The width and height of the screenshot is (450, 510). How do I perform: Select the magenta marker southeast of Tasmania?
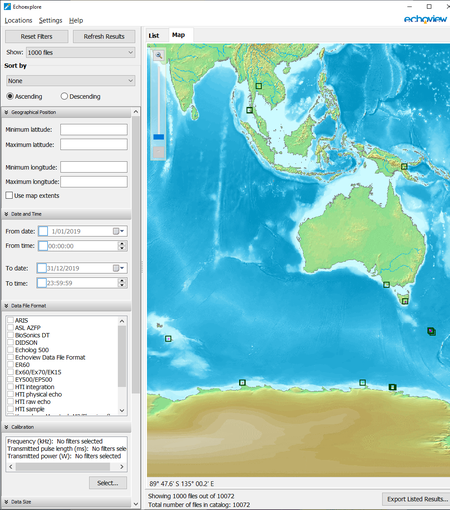(x=431, y=331)
